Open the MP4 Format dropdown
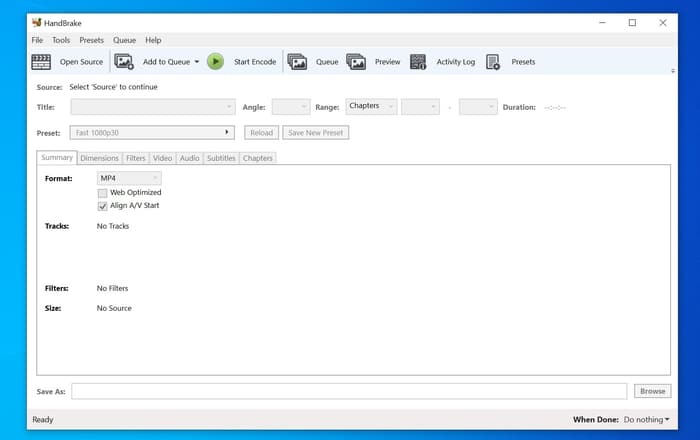The width and height of the screenshot is (700, 440). (129, 178)
